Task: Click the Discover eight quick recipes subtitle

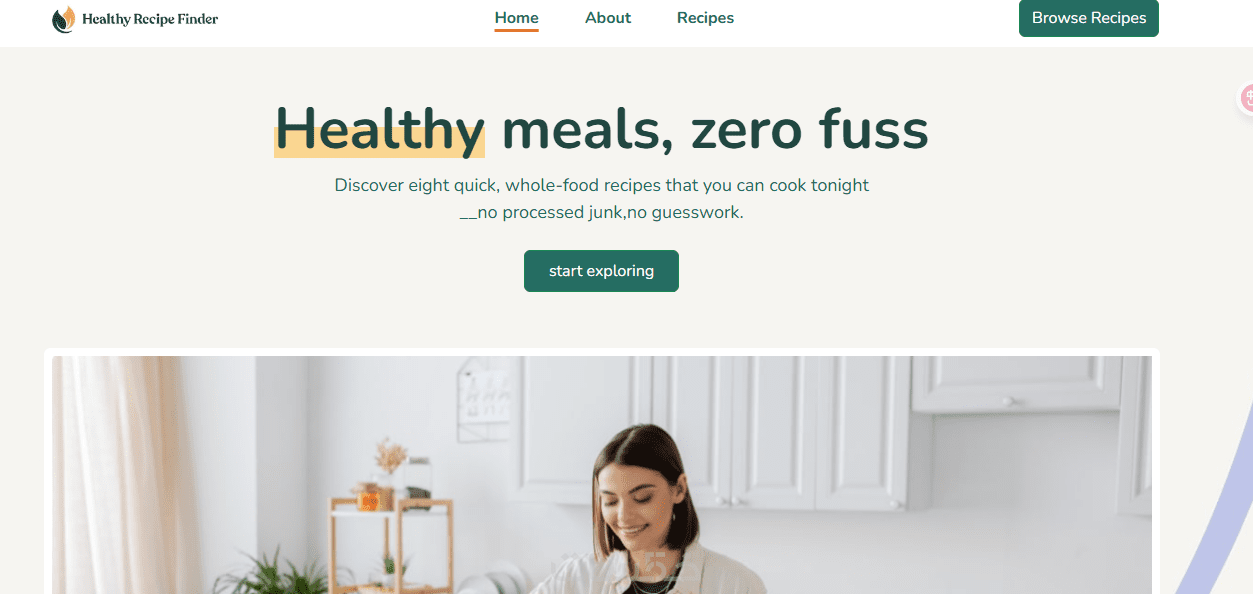Action: (601, 185)
